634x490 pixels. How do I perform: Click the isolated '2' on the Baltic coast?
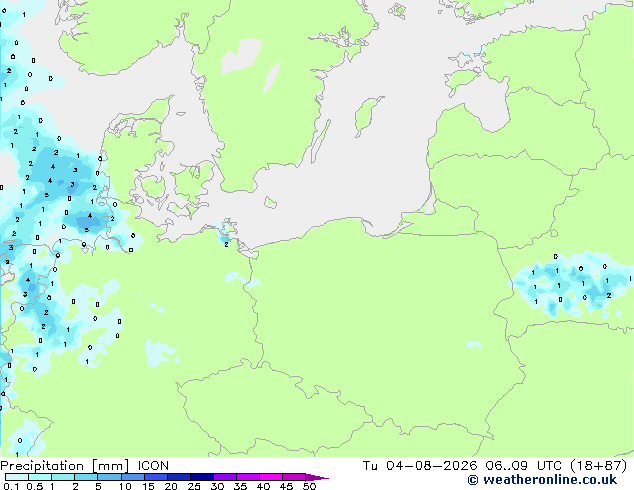click(226, 244)
